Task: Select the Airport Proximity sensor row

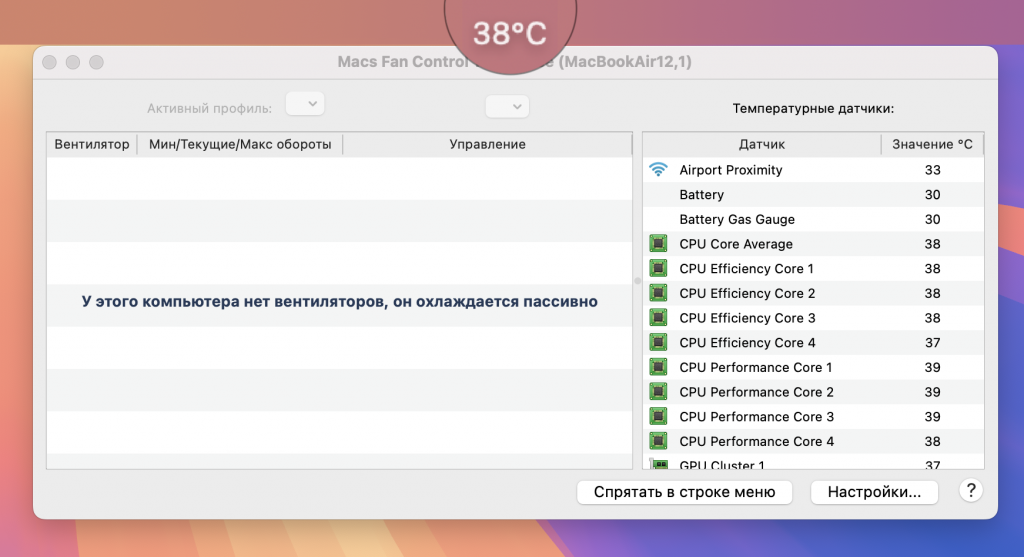Action: pos(813,170)
